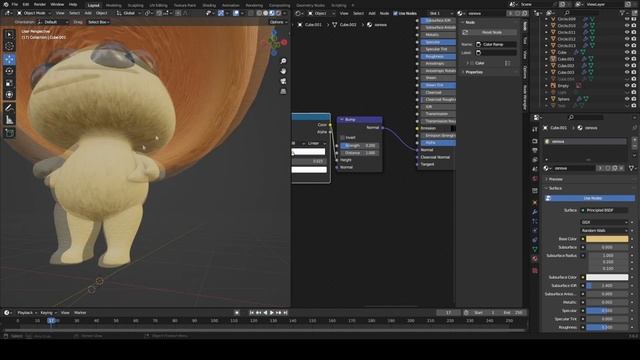
Task: Click the Blender logo menu icon
Action: [6, 4]
